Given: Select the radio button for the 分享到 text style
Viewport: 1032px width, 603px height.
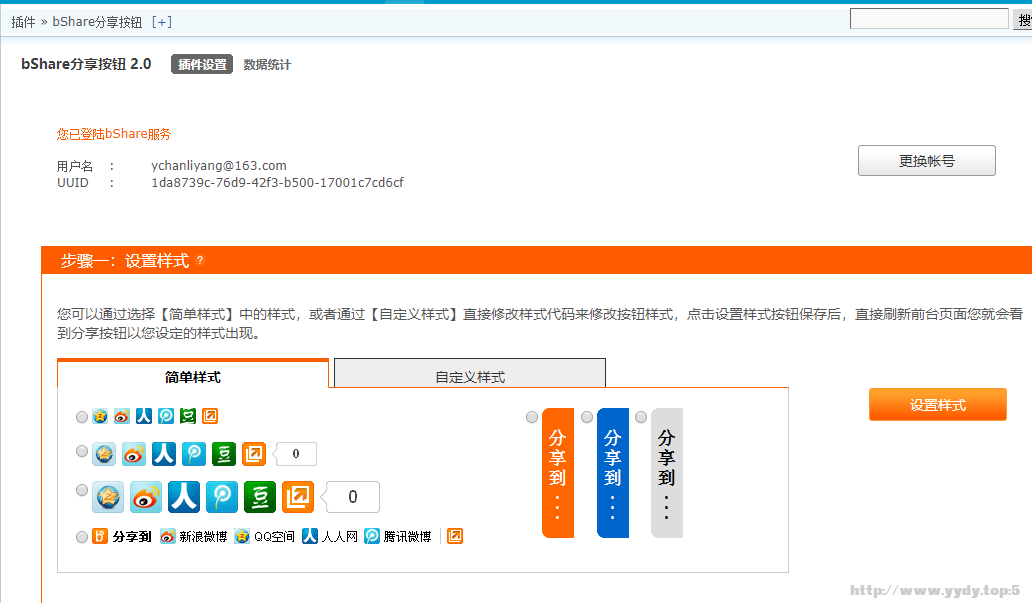Looking at the screenshot, I should [x=82, y=537].
